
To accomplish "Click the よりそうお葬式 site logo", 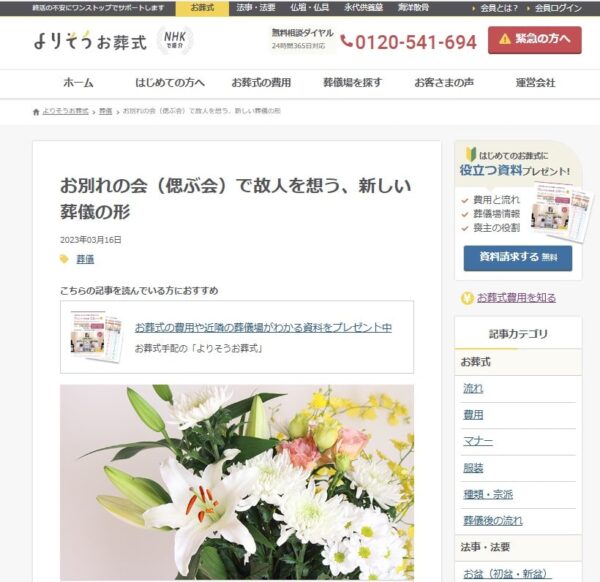I will pos(90,41).
